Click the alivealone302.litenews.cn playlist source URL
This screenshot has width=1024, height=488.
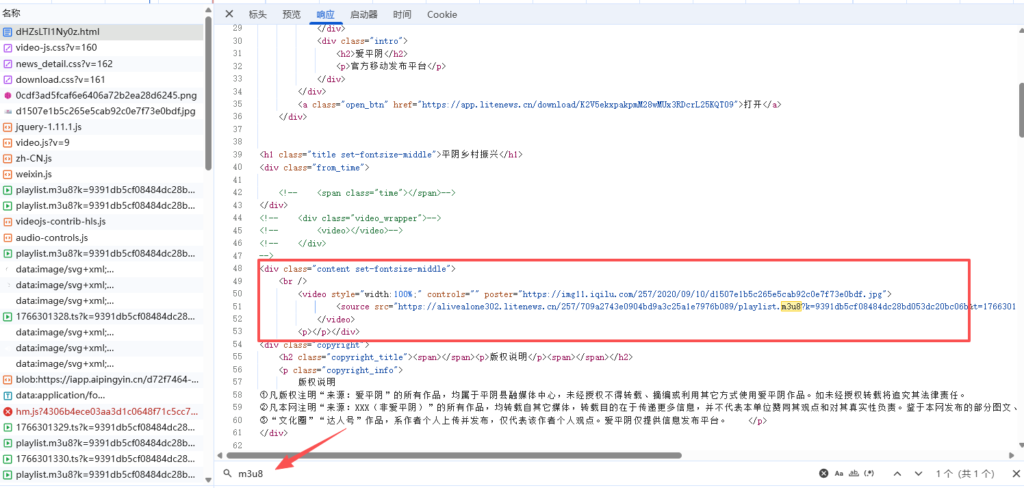[707, 306]
